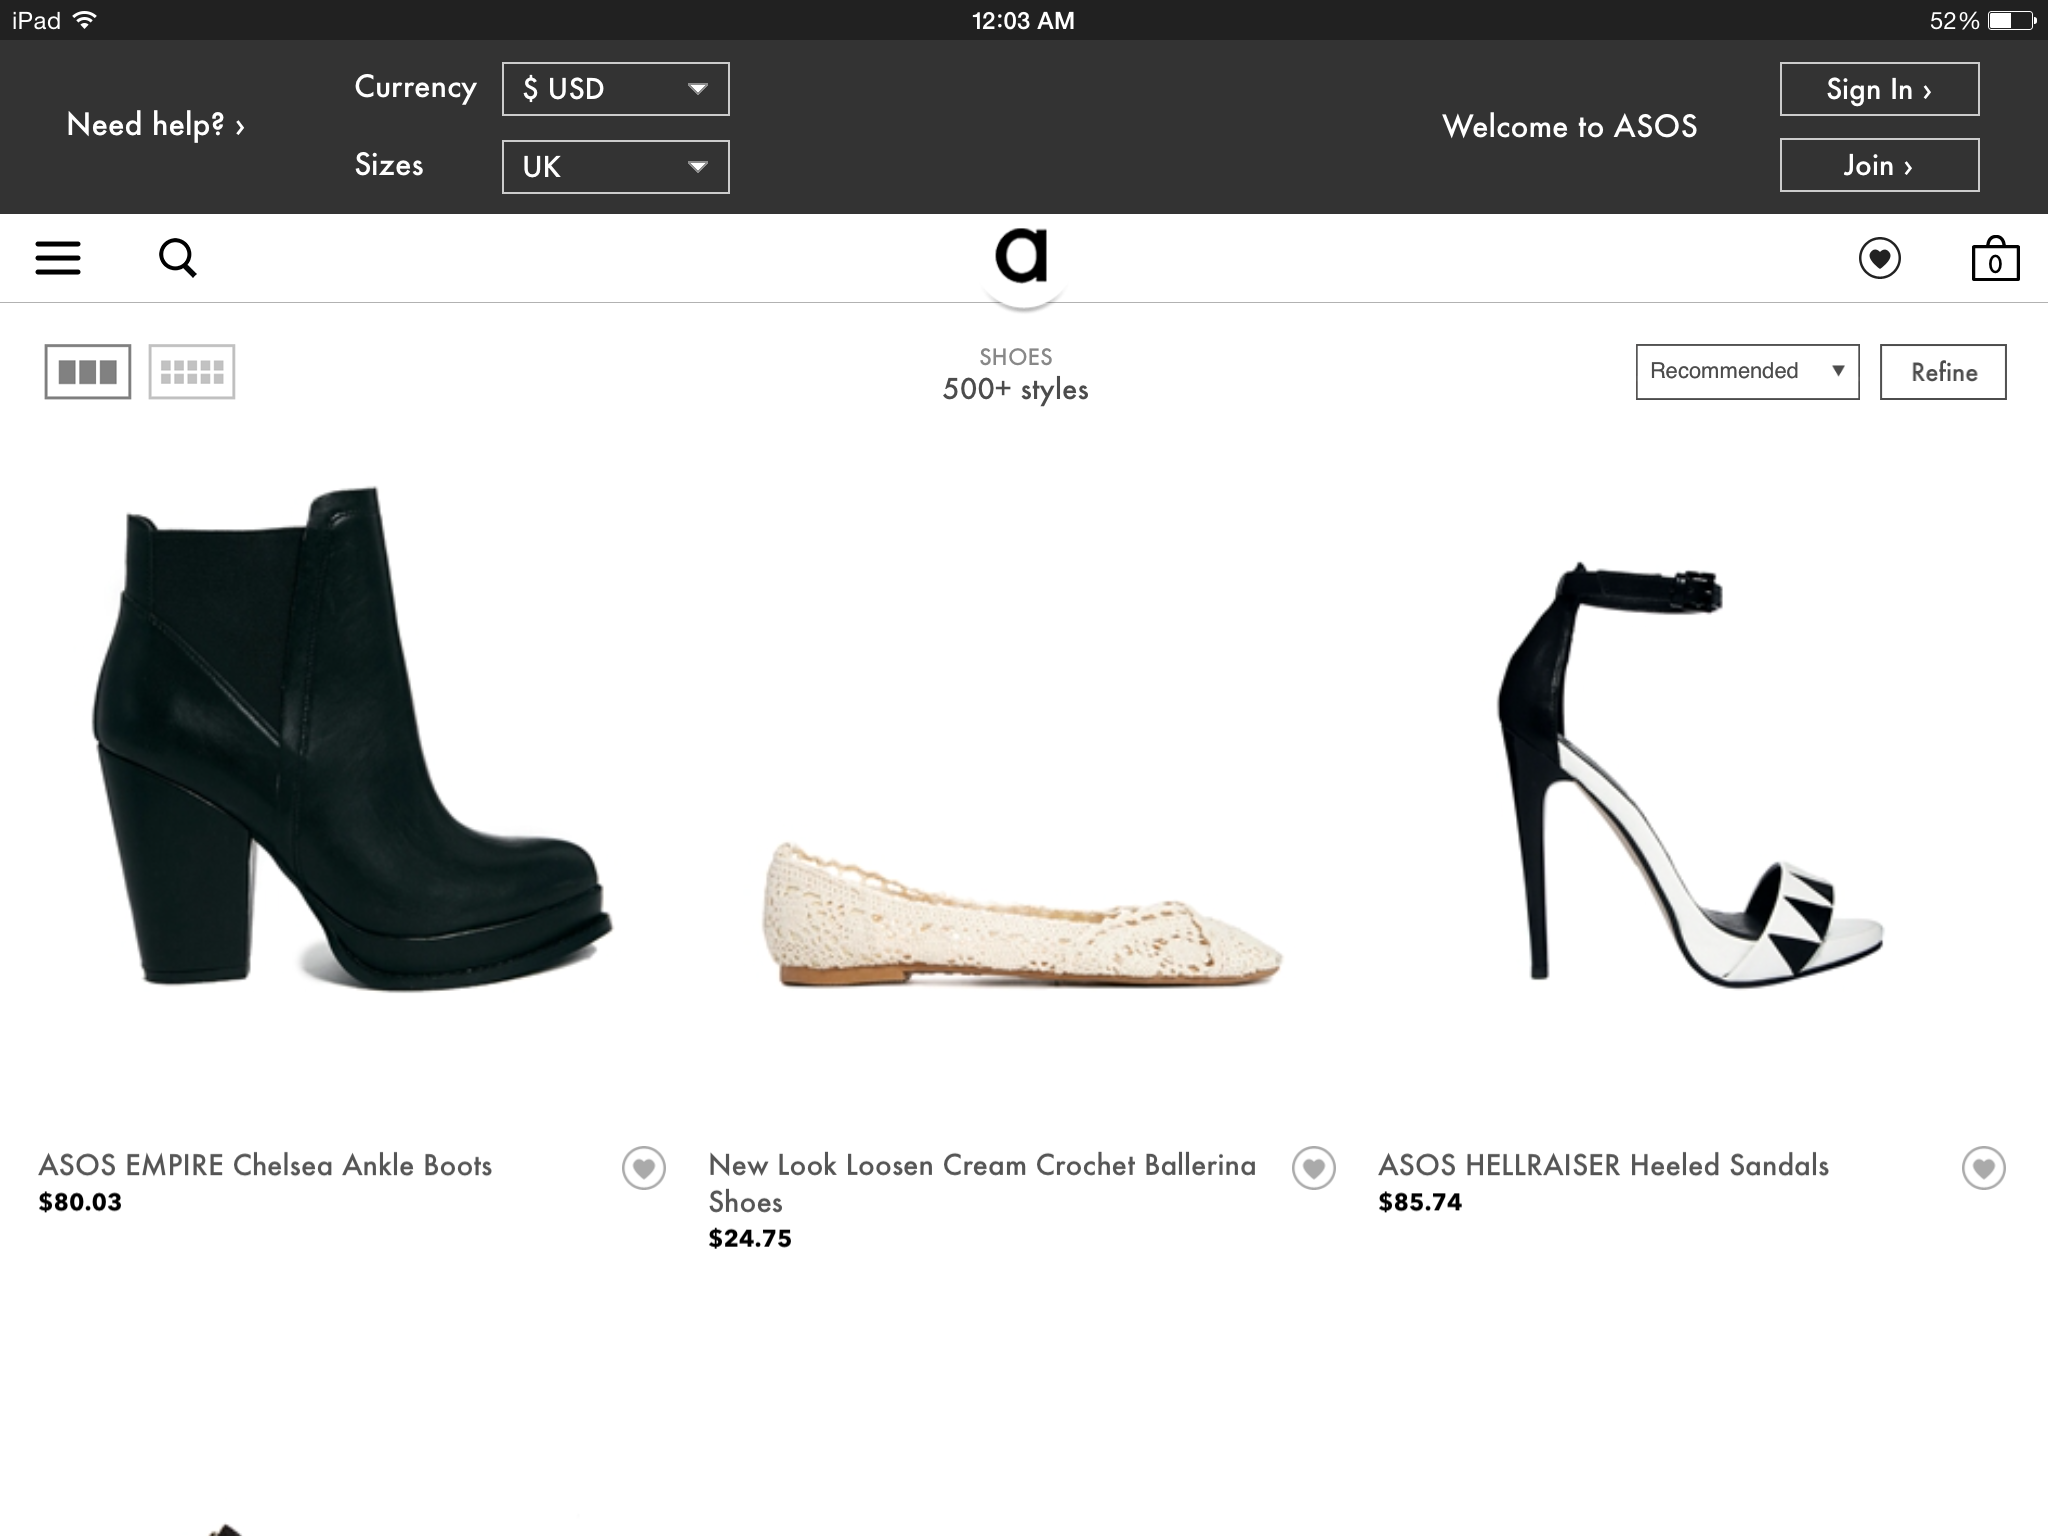Click the Welcome to ASOS text
The width and height of the screenshot is (2048, 1536).
click(x=1569, y=126)
